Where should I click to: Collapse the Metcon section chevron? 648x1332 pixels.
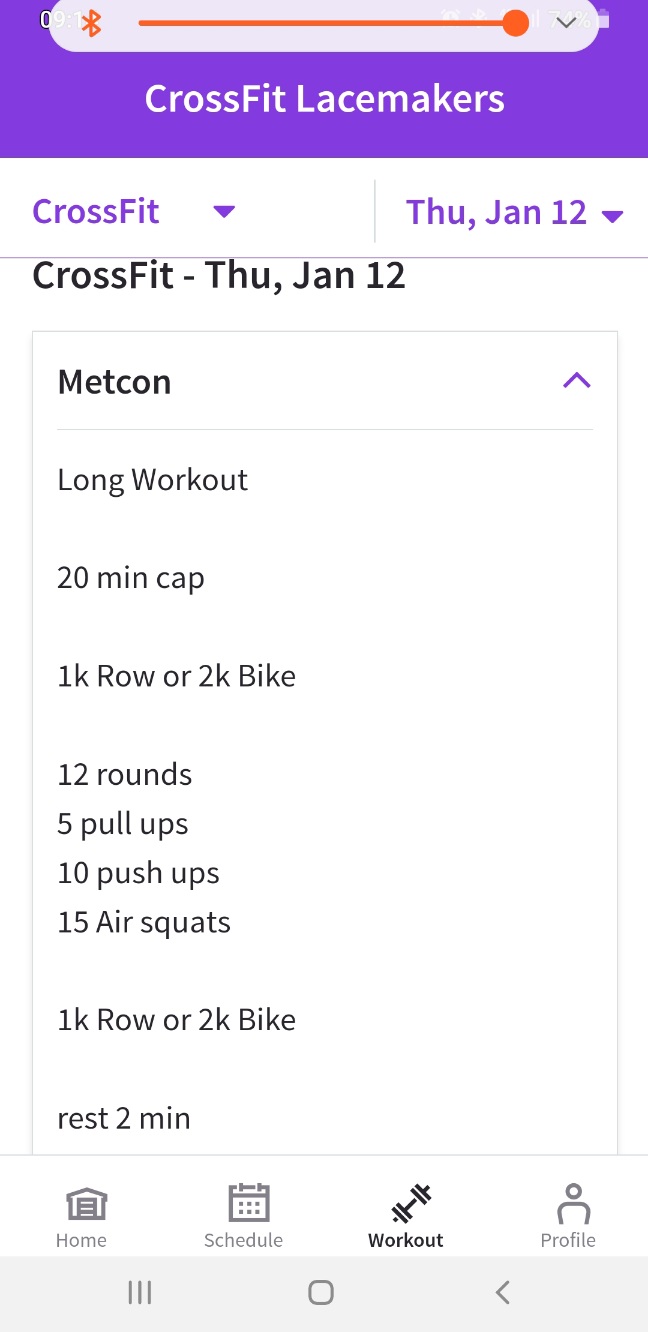point(577,380)
